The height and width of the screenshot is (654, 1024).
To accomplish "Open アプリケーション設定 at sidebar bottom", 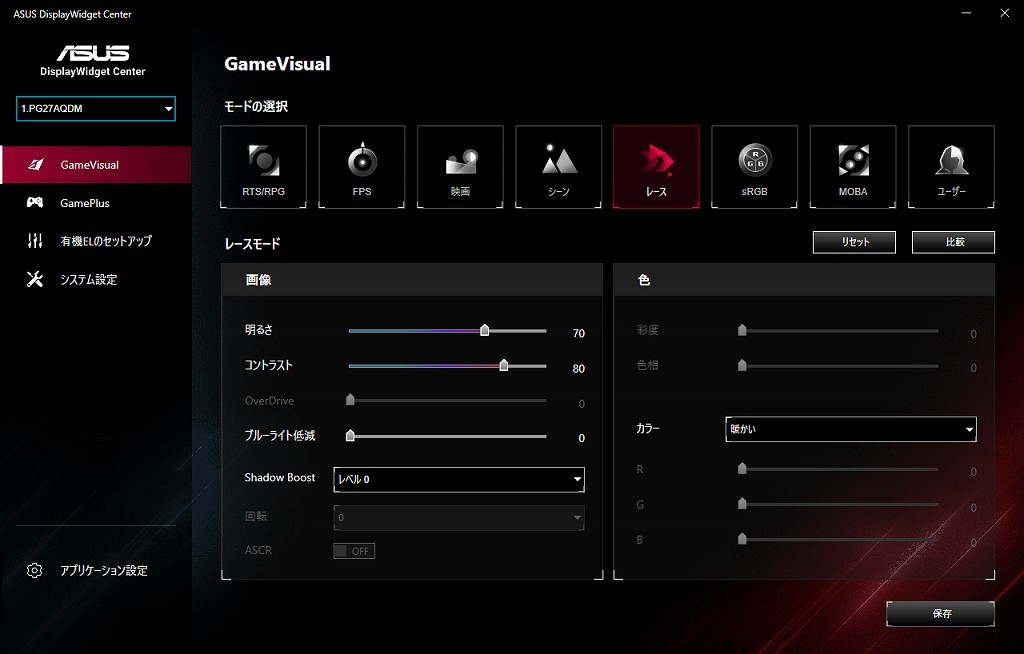I will pyautogui.click(x=95, y=570).
